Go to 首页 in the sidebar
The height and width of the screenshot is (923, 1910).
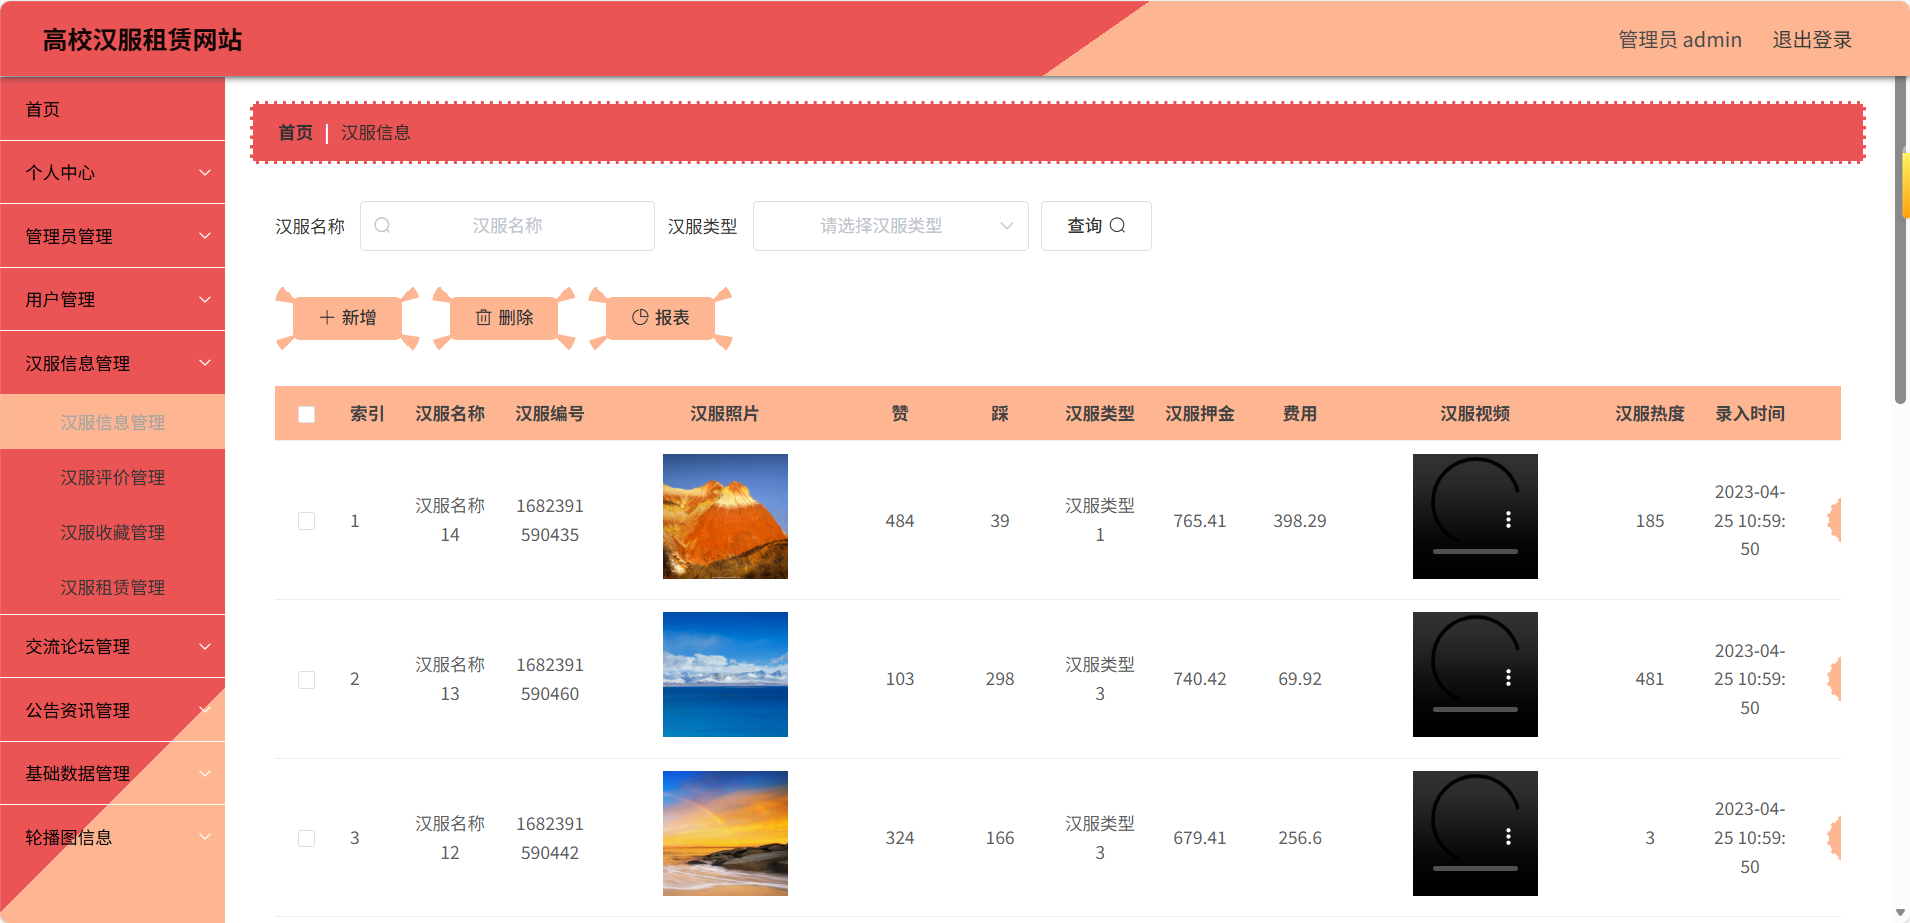[x=112, y=109]
